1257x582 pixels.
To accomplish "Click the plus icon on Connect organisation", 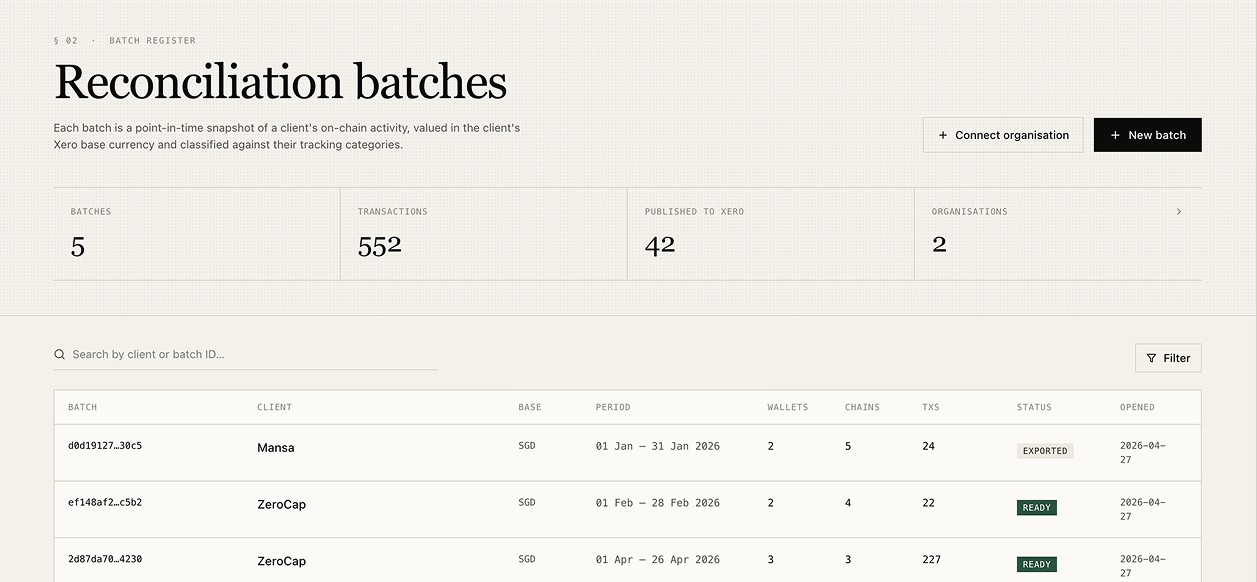I will click(x=942, y=135).
